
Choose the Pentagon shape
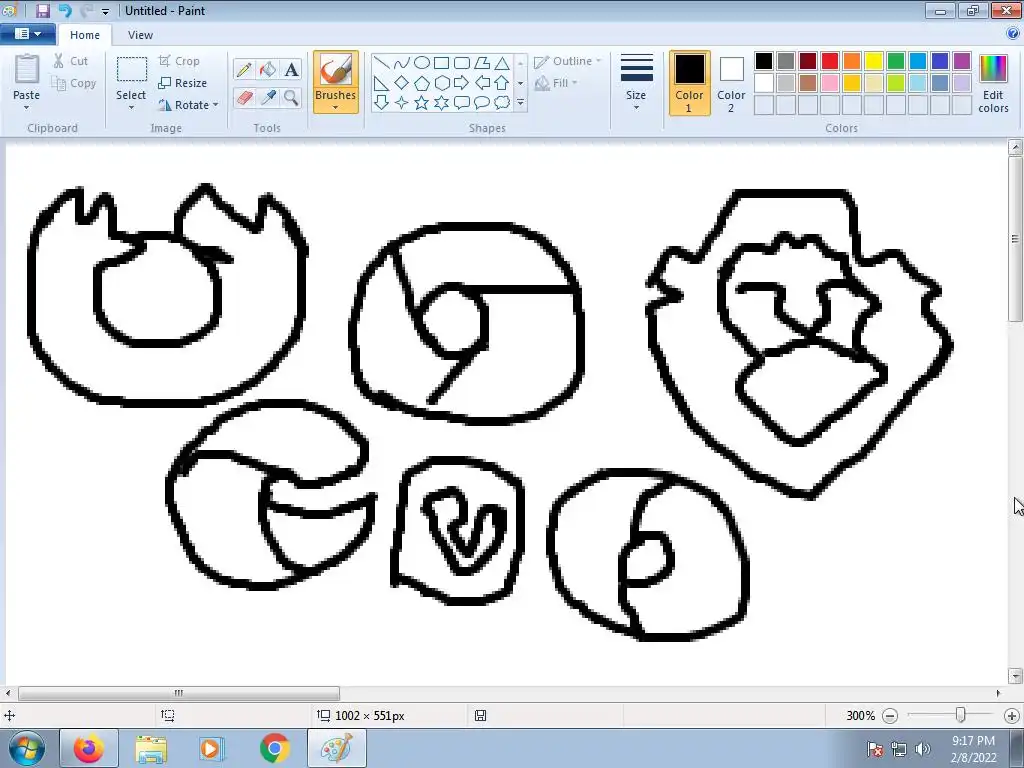pyautogui.click(x=422, y=83)
